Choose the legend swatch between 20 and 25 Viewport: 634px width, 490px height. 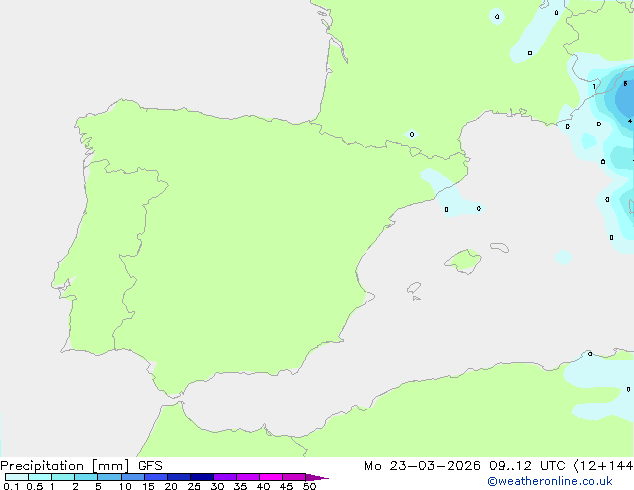pos(179,477)
